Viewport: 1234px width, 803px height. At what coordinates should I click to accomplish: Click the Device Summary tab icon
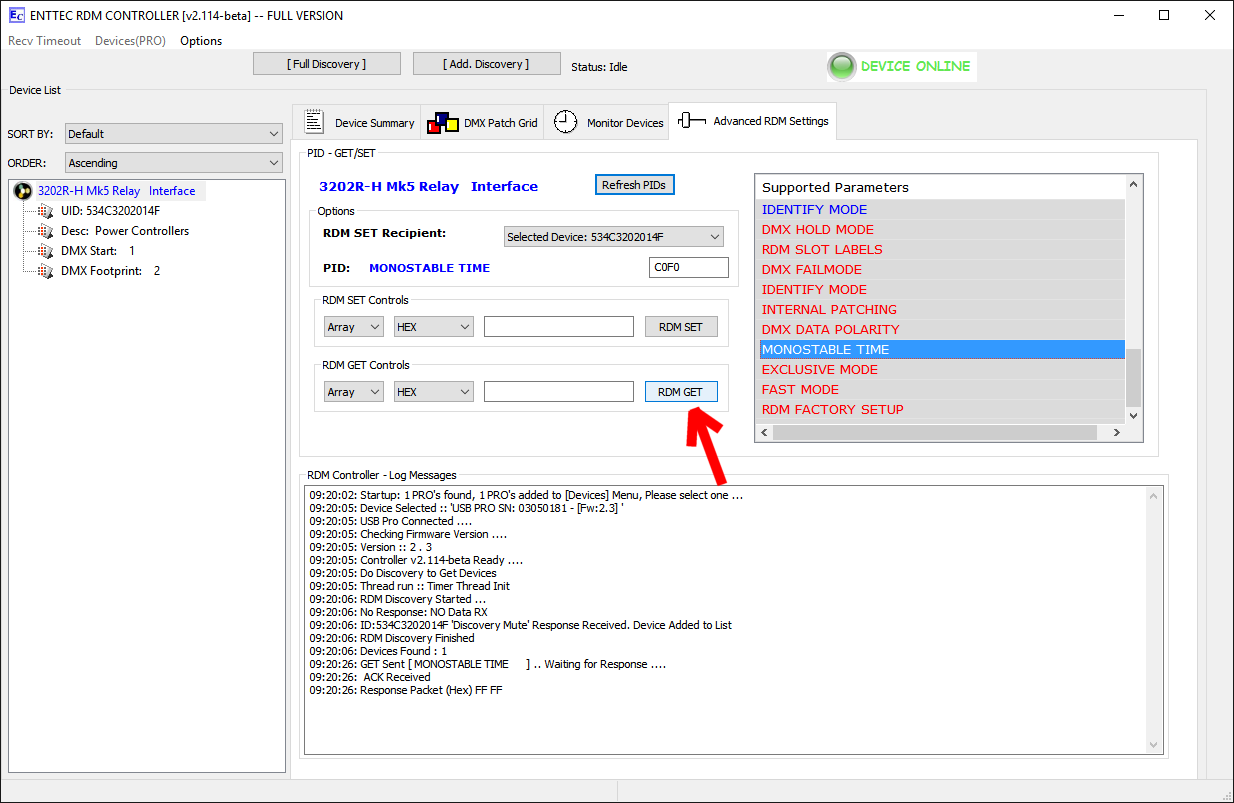pyautogui.click(x=314, y=122)
